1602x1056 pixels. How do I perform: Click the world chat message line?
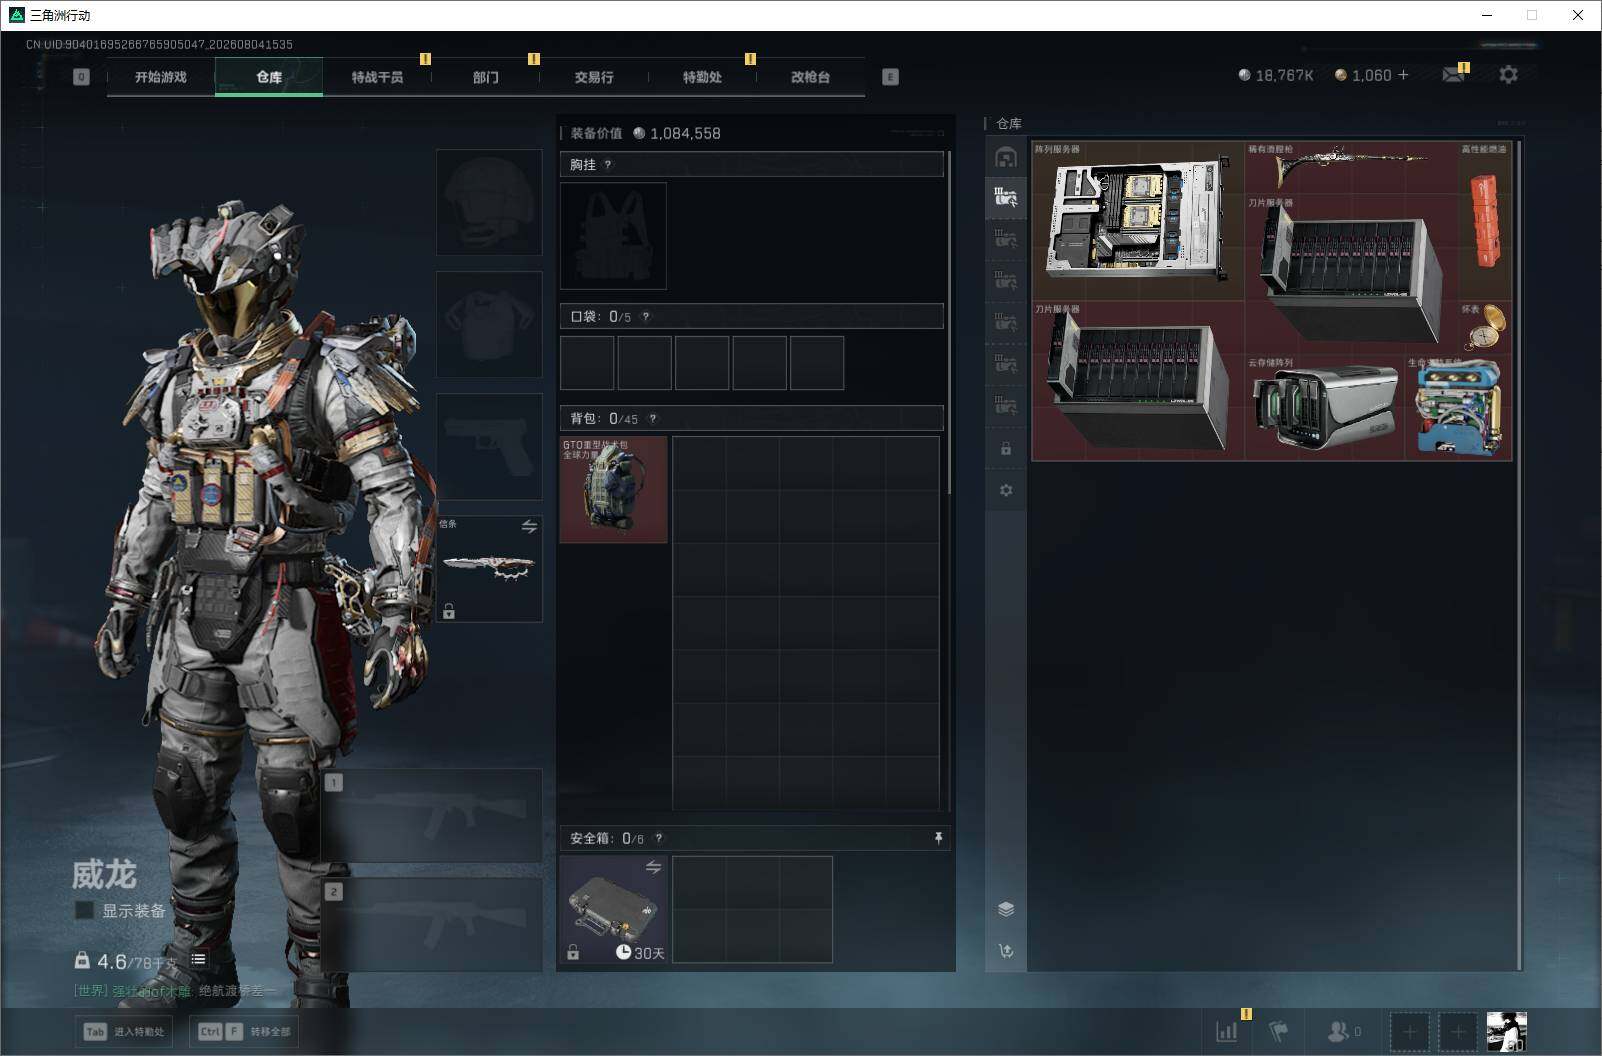coord(174,991)
